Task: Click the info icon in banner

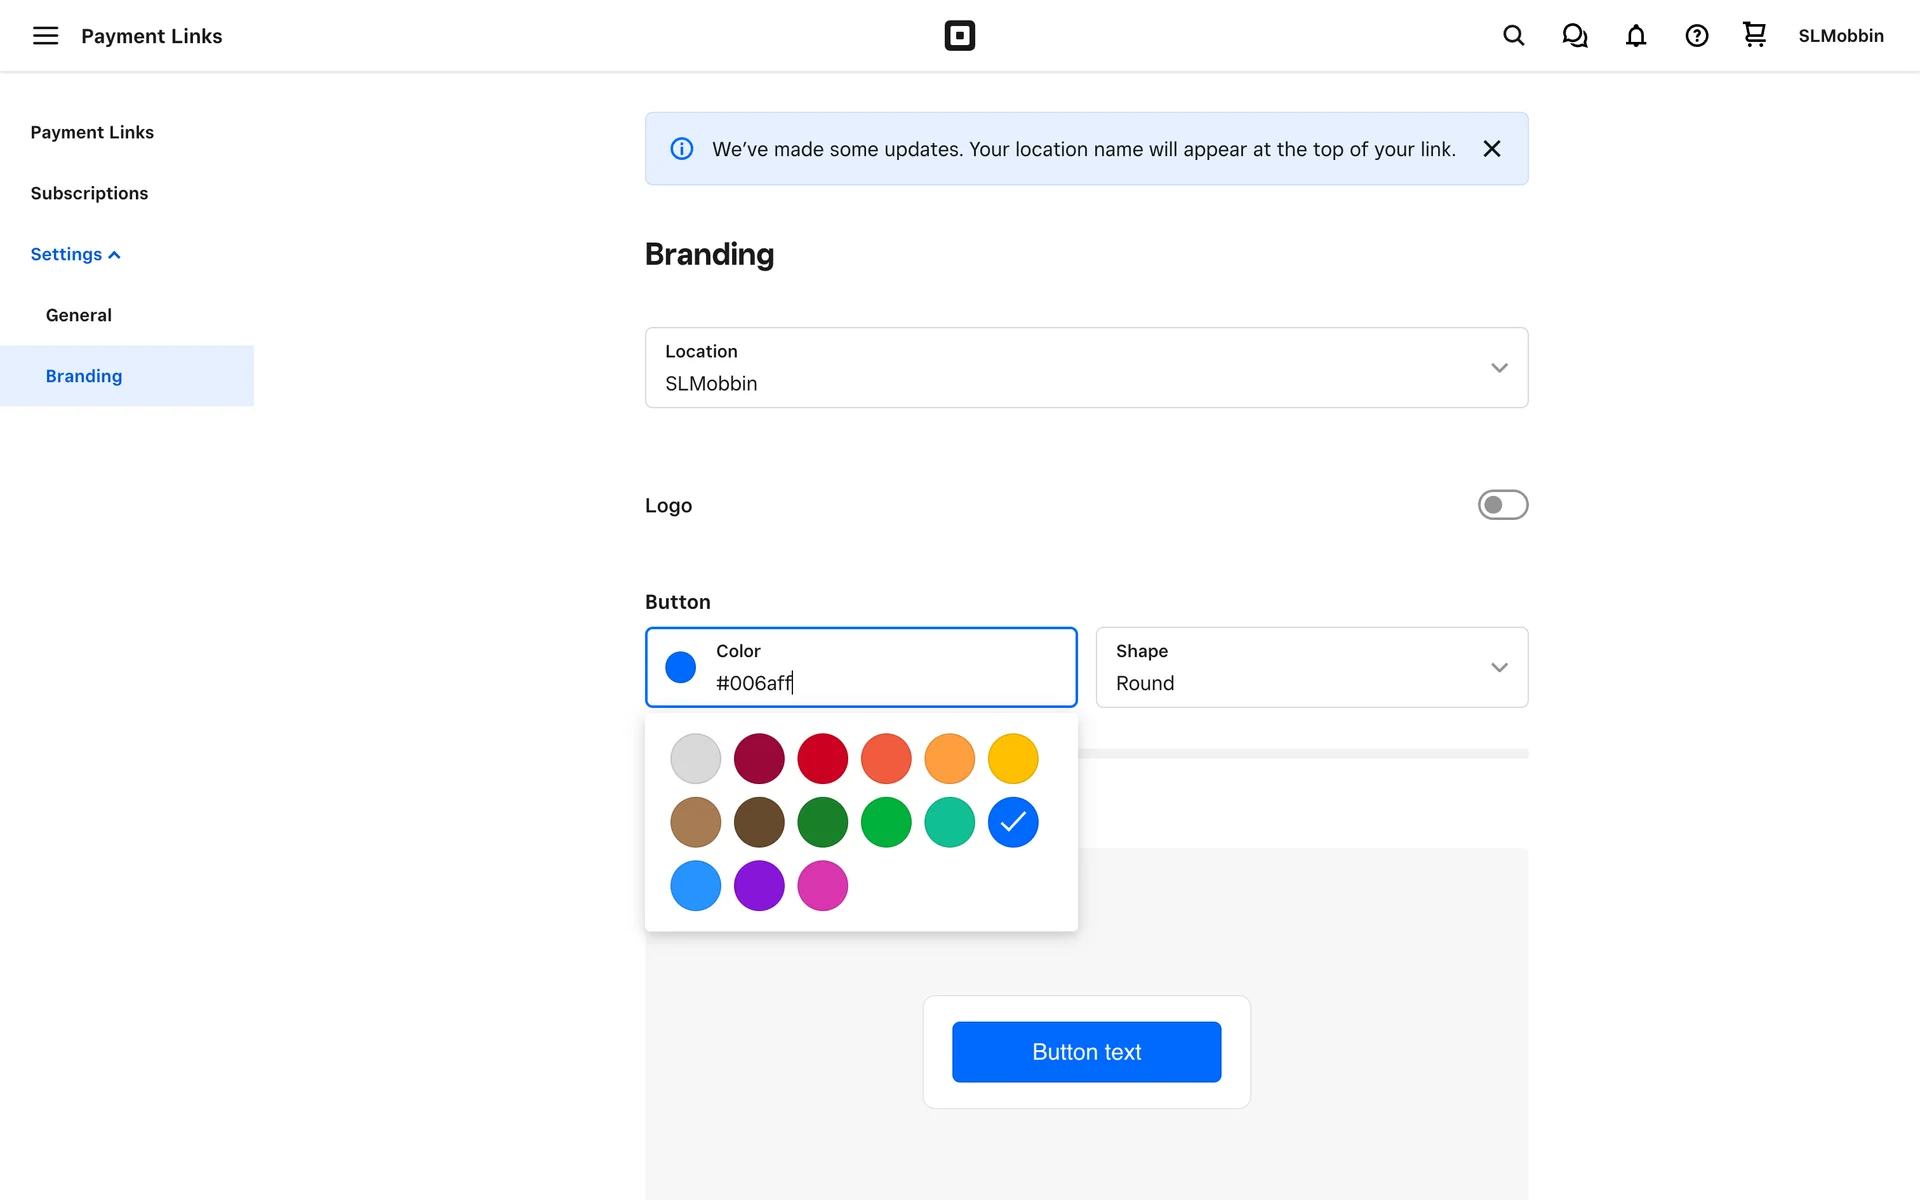Action: (x=681, y=149)
